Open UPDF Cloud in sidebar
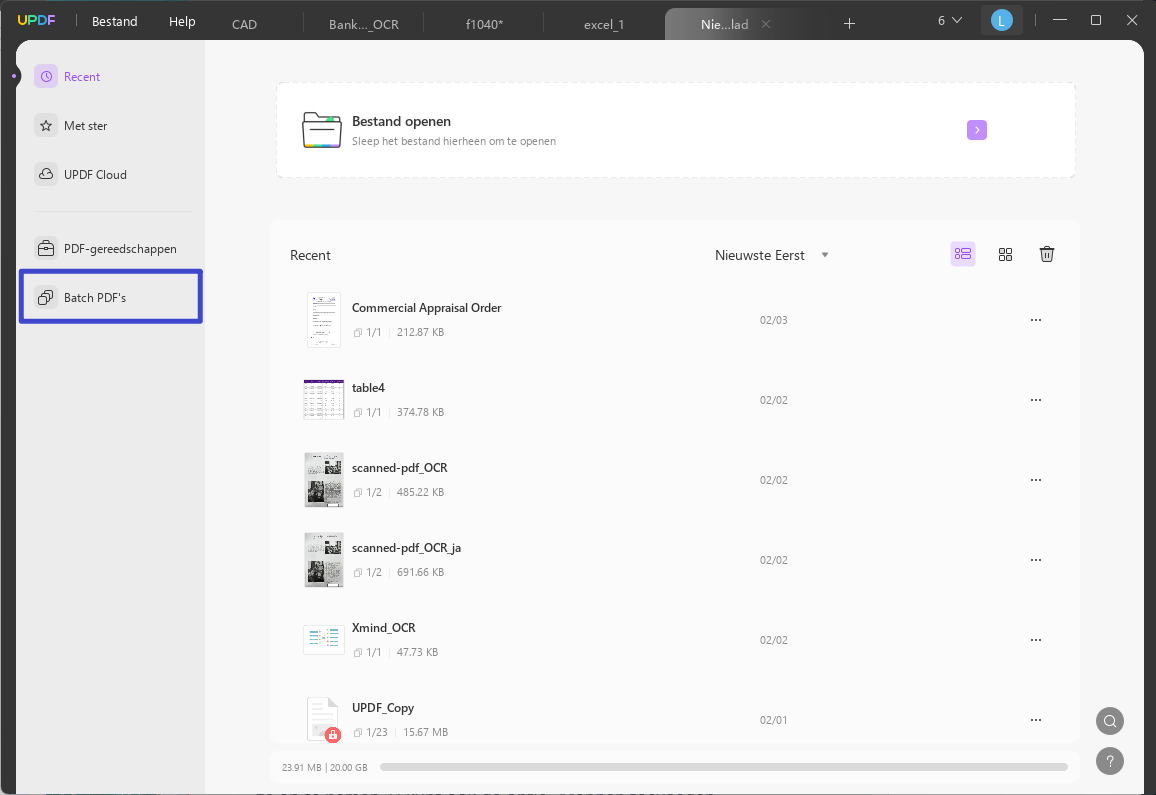This screenshot has width=1156, height=795. 81,175
